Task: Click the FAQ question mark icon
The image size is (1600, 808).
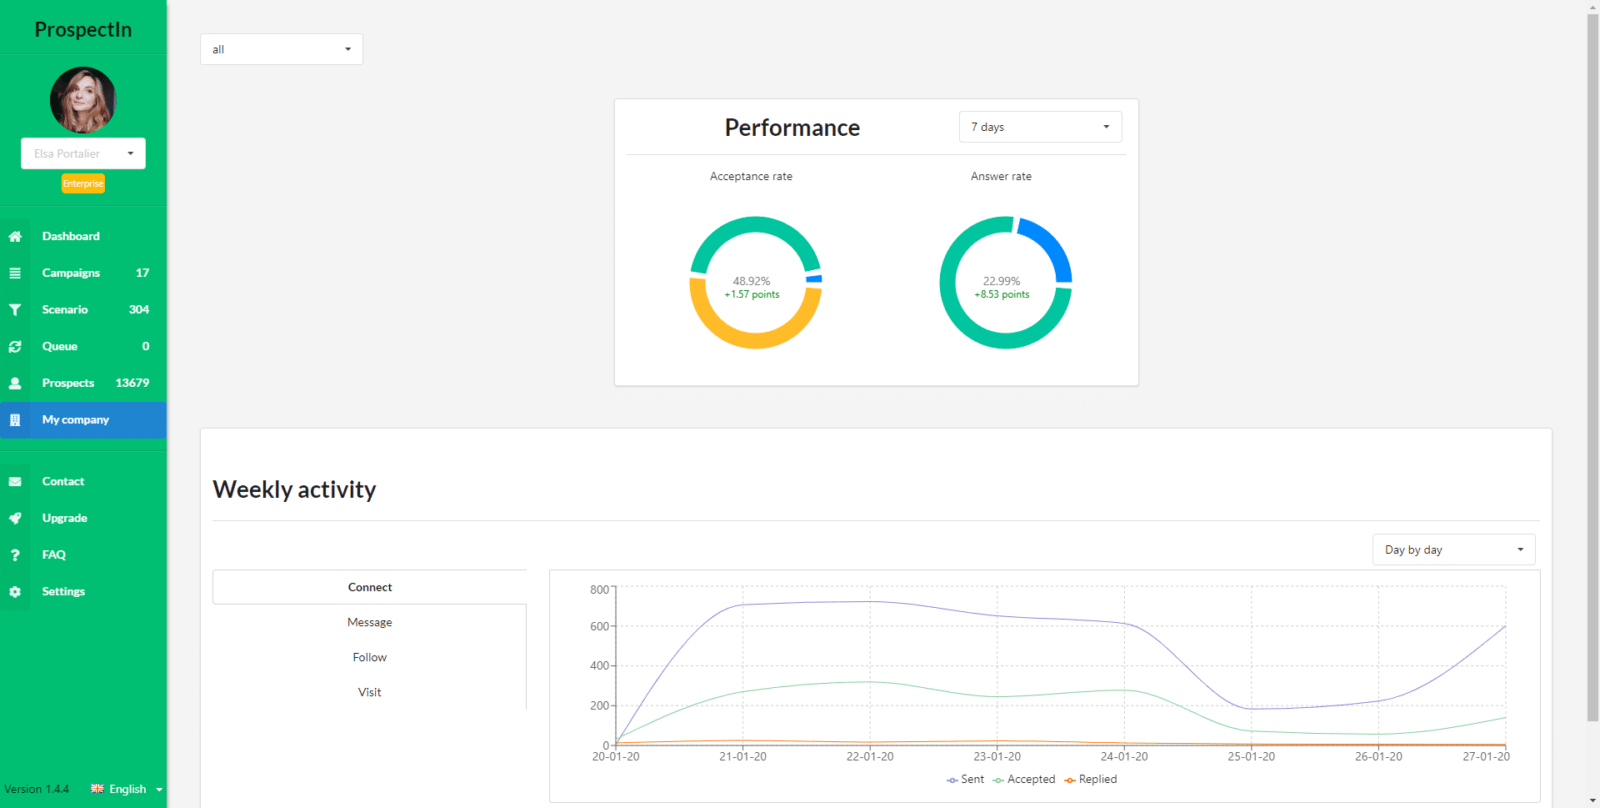Action: coord(15,555)
